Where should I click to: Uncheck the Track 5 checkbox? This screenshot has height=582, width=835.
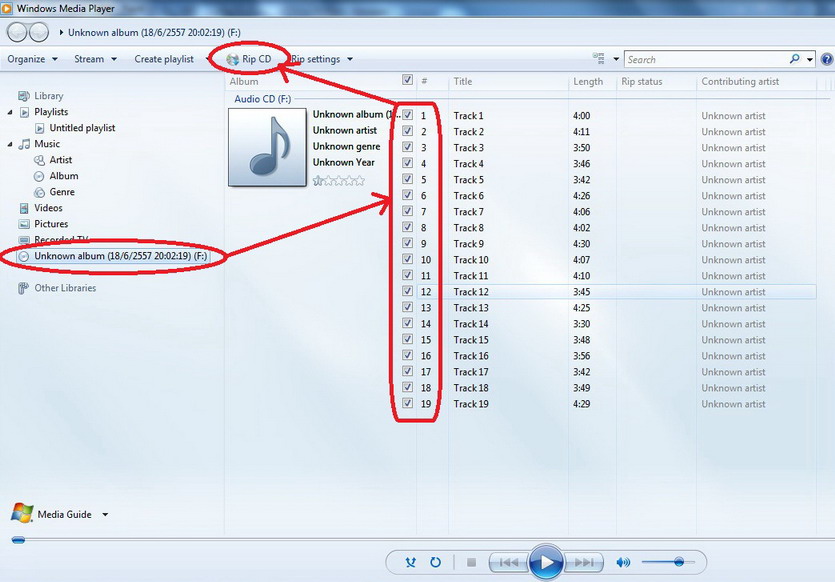pyautogui.click(x=407, y=178)
